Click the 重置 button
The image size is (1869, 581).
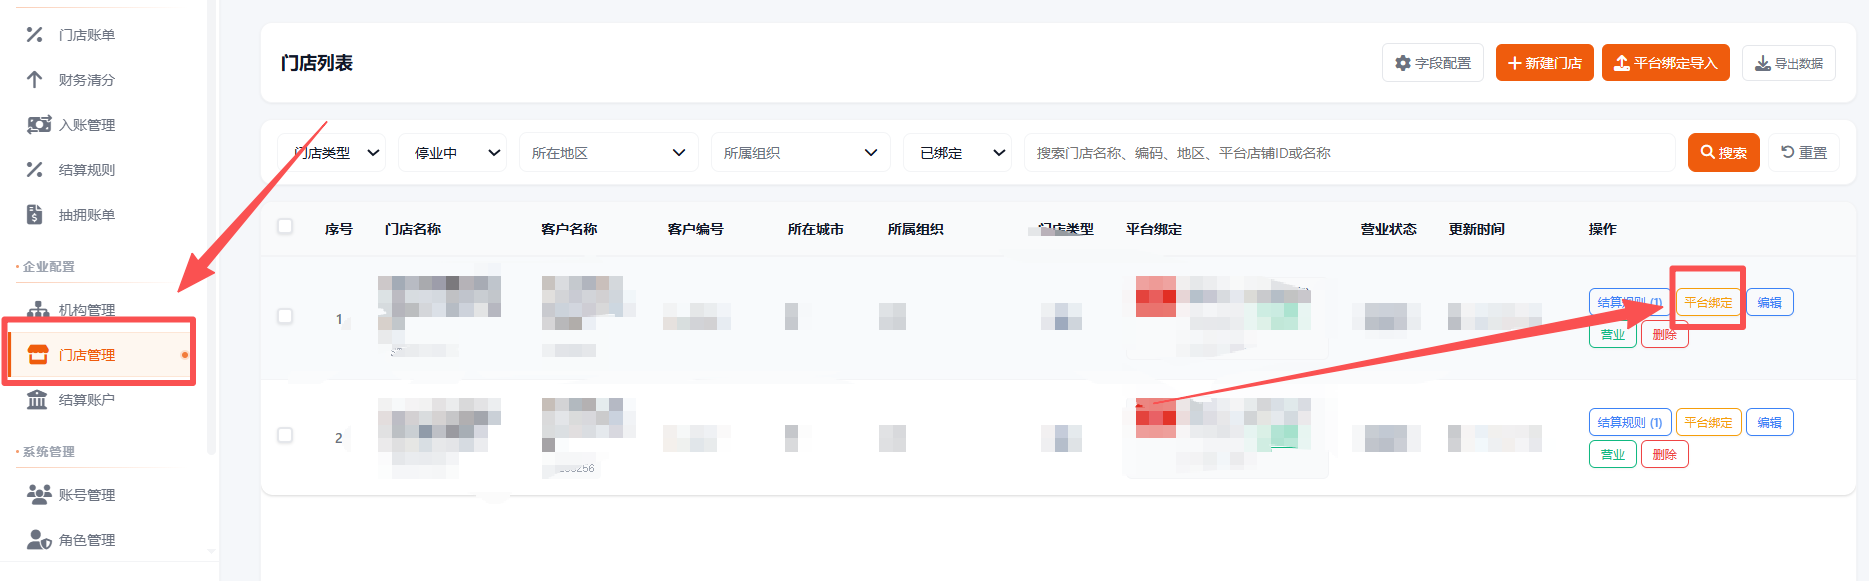pyautogui.click(x=1804, y=152)
